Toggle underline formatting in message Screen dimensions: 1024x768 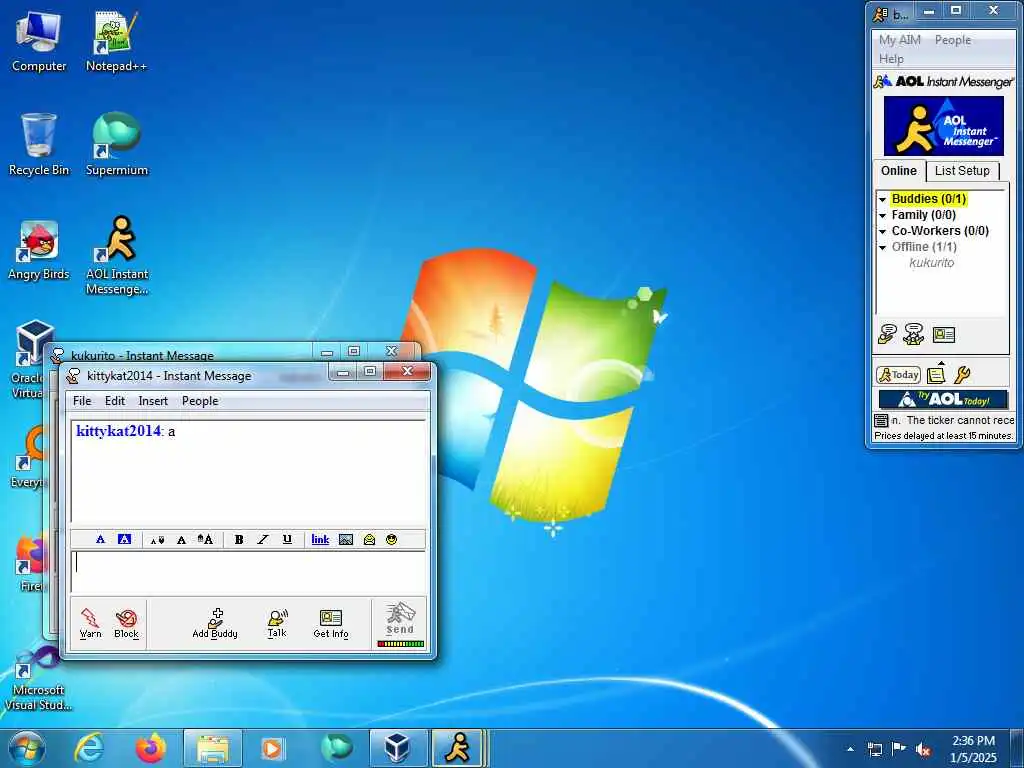pos(287,539)
